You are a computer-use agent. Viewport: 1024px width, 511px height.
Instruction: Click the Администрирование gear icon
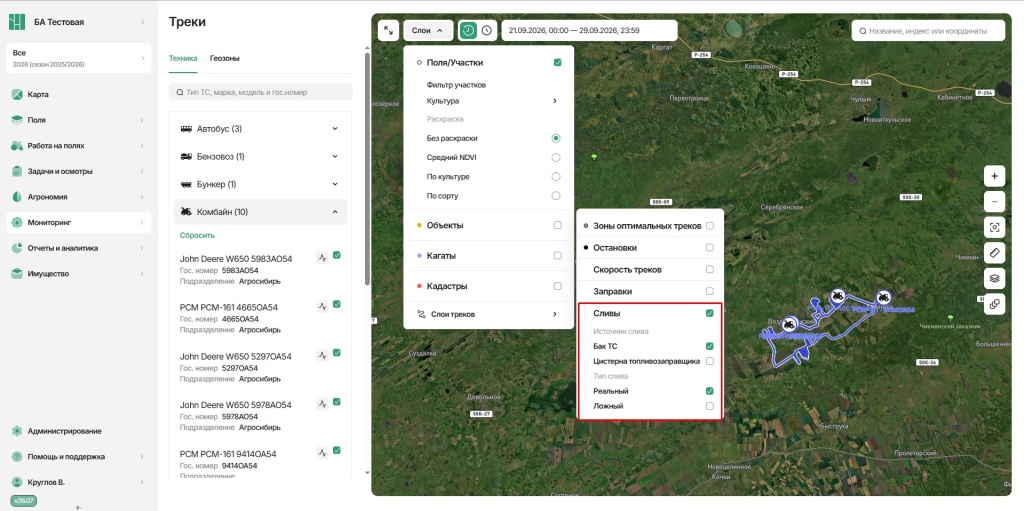pyautogui.click(x=17, y=431)
